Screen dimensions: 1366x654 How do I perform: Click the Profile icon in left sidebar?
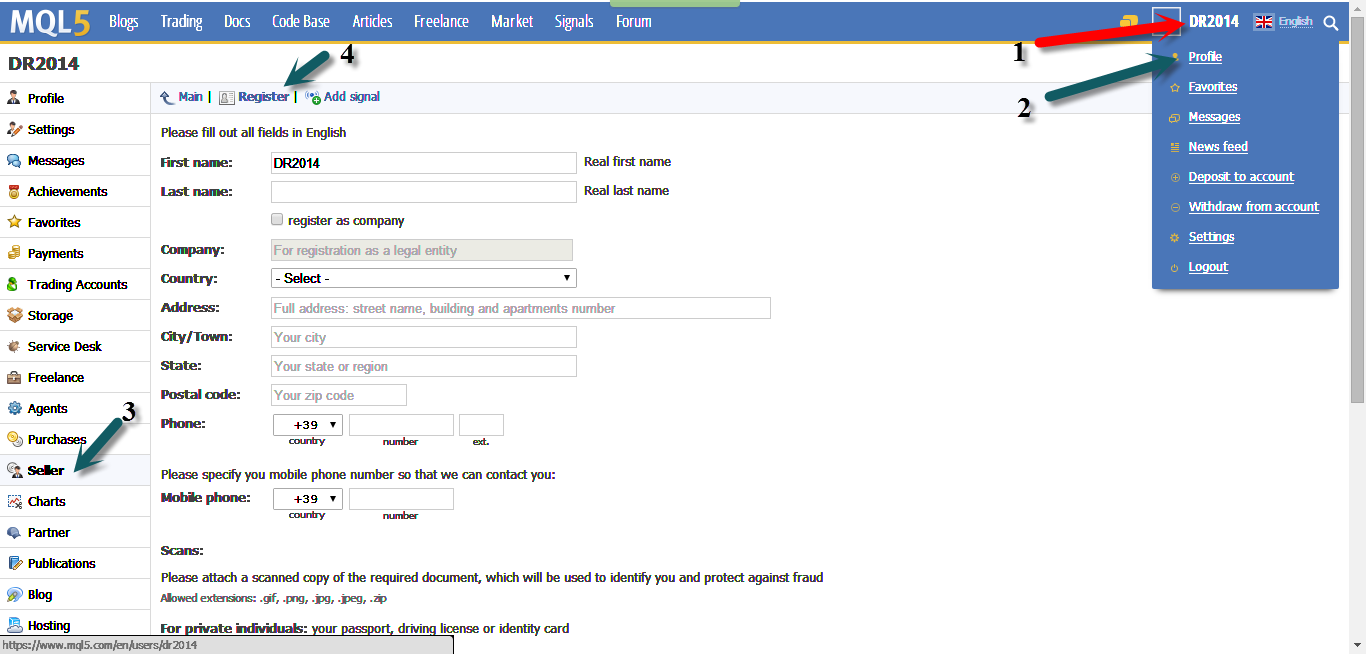click(14, 98)
